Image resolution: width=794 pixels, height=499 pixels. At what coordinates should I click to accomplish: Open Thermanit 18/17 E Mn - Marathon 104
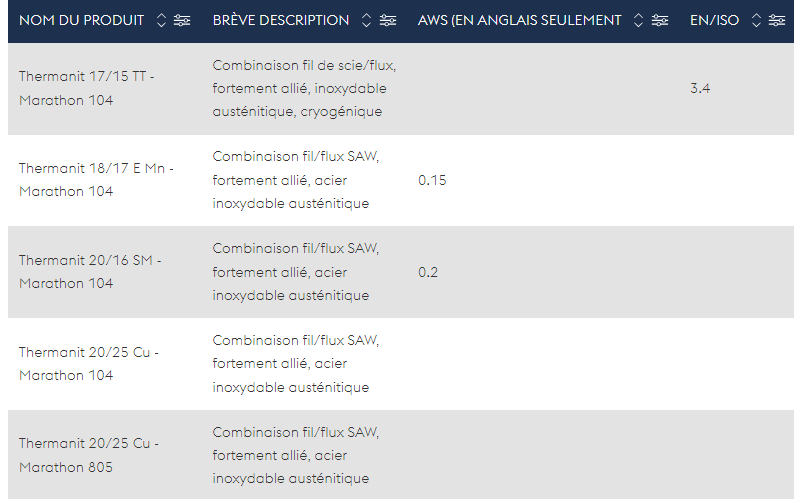pos(95,180)
